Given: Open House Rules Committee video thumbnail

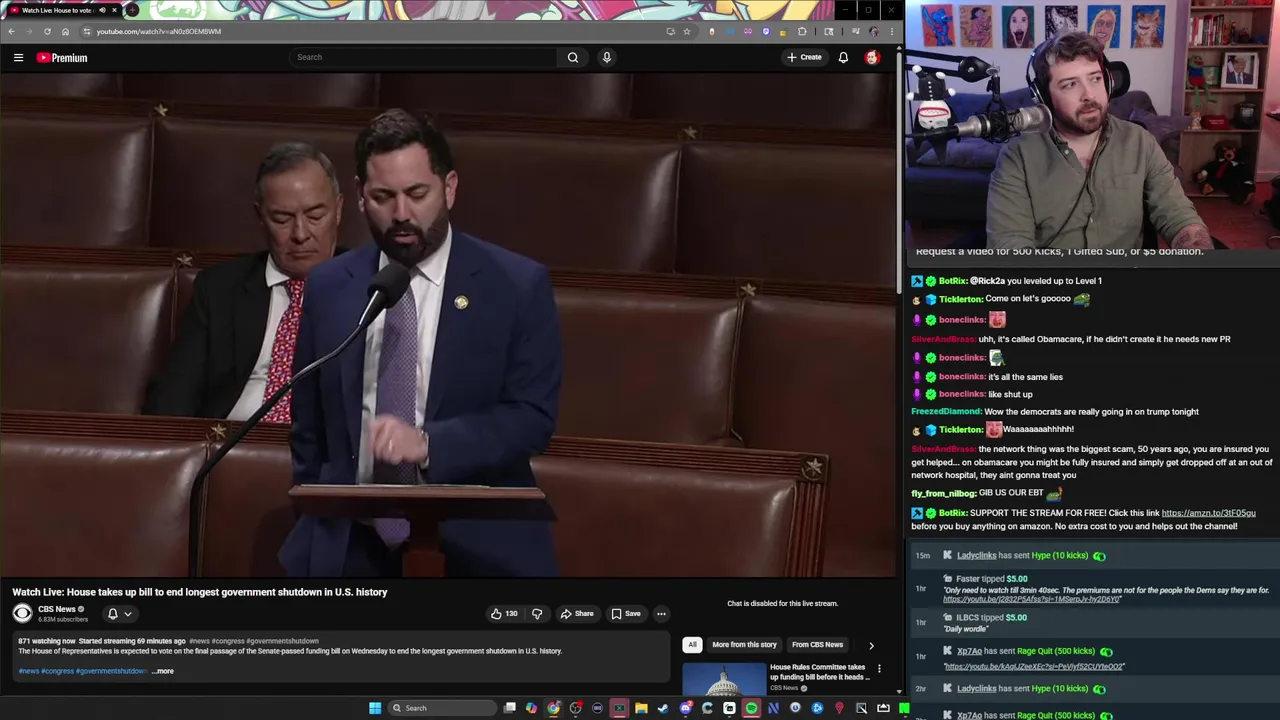Looking at the screenshot, I should pos(724,679).
